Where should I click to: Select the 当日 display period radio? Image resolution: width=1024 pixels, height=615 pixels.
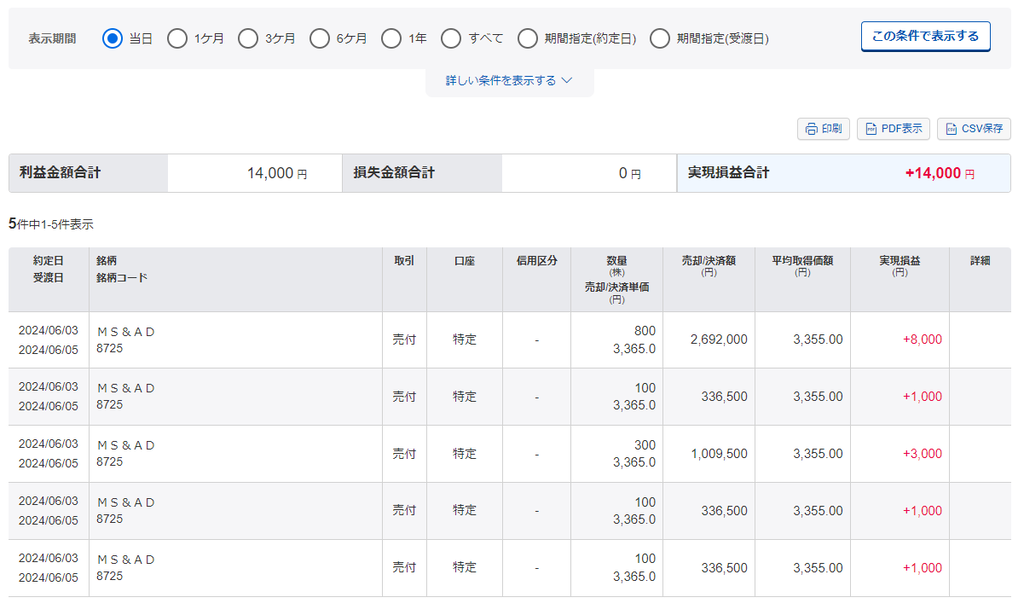pos(113,39)
